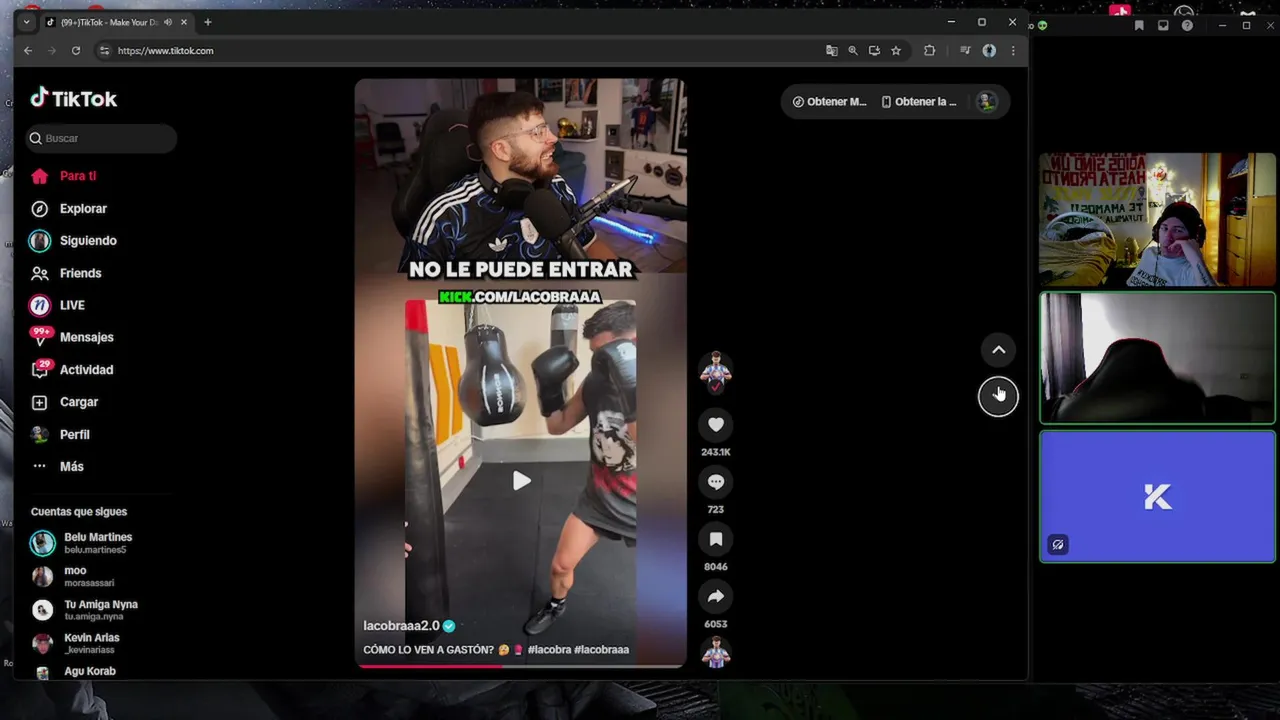This screenshot has width=1280, height=720.
Task: Open the Siguiendo feed
Action: 88,241
